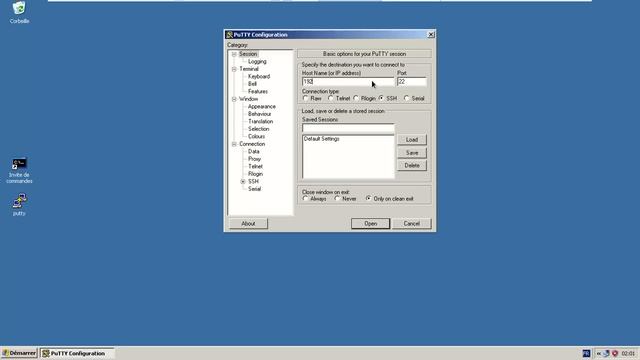This screenshot has height=360, width=640.
Task: Open the Telnet category in tree
Action: [256, 167]
